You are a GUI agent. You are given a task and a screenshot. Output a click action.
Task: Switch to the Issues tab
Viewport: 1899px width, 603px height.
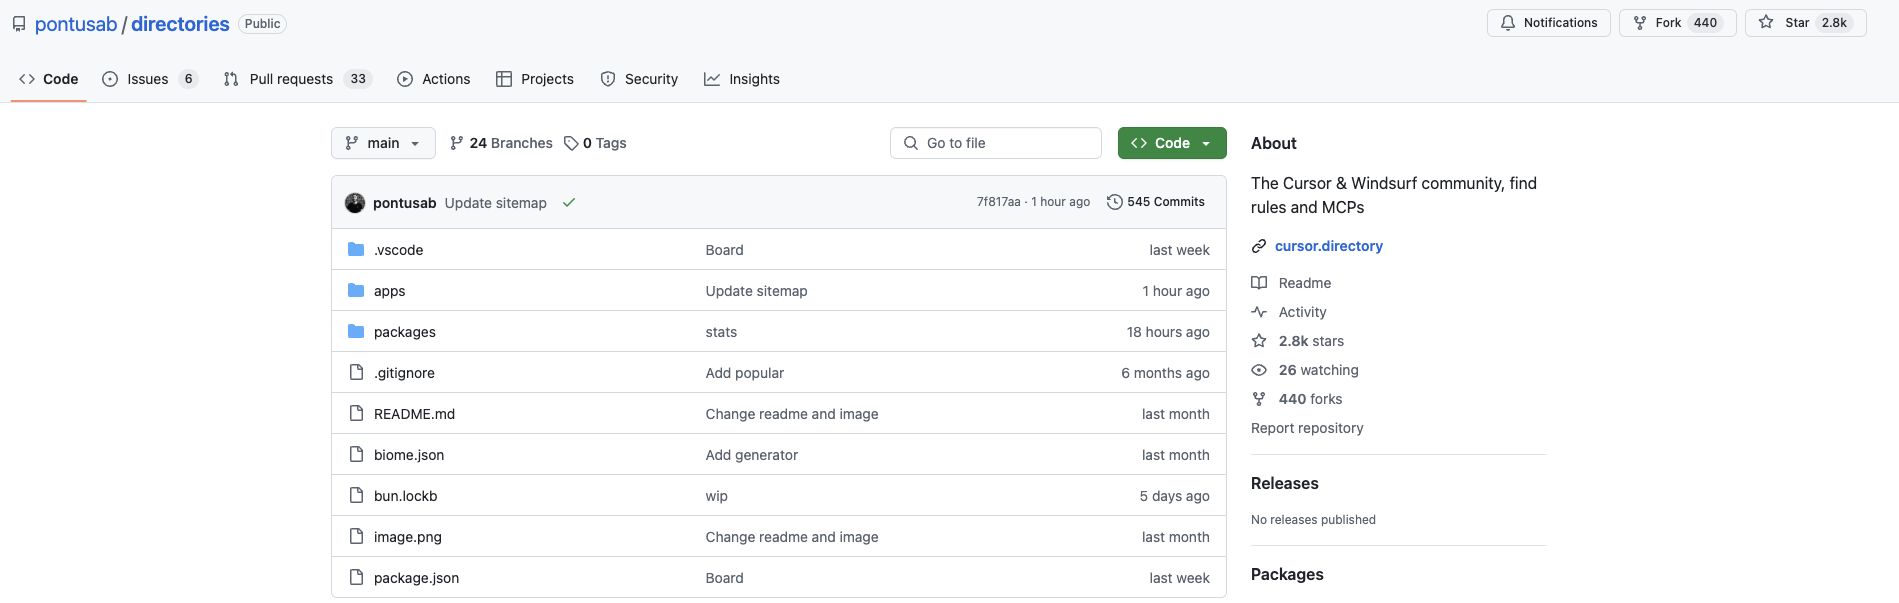pos(148,79)
